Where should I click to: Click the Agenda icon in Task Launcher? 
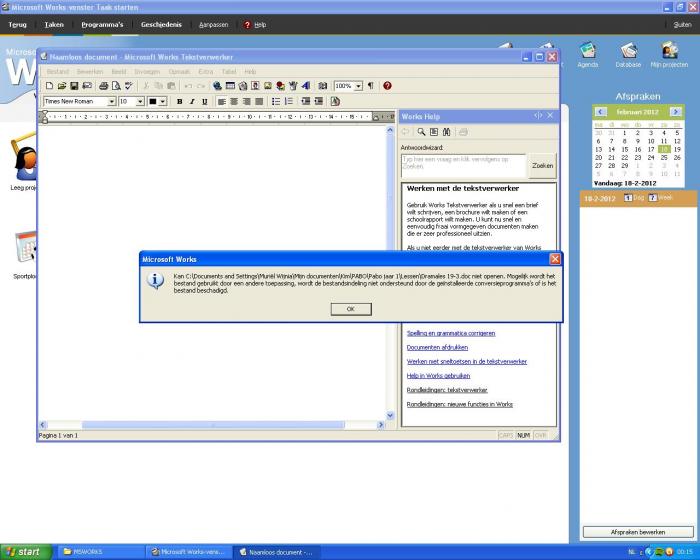[588, 55]
